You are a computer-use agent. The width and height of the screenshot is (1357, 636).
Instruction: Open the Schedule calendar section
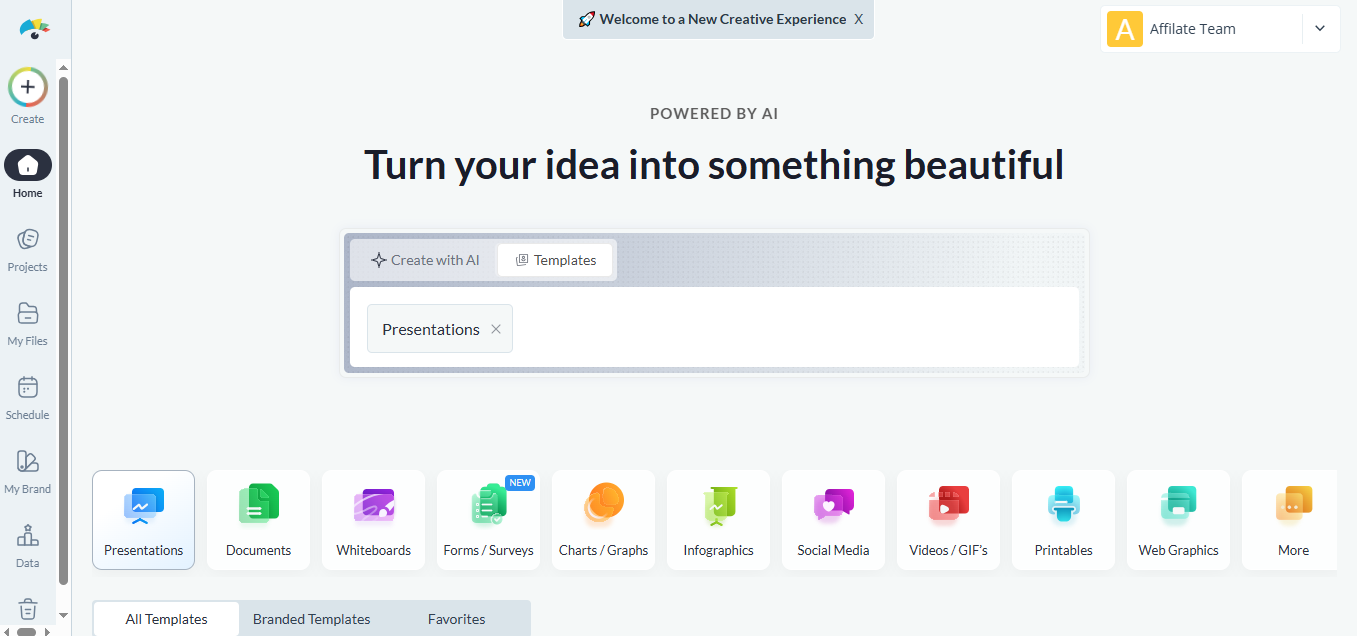click(28, 397)
